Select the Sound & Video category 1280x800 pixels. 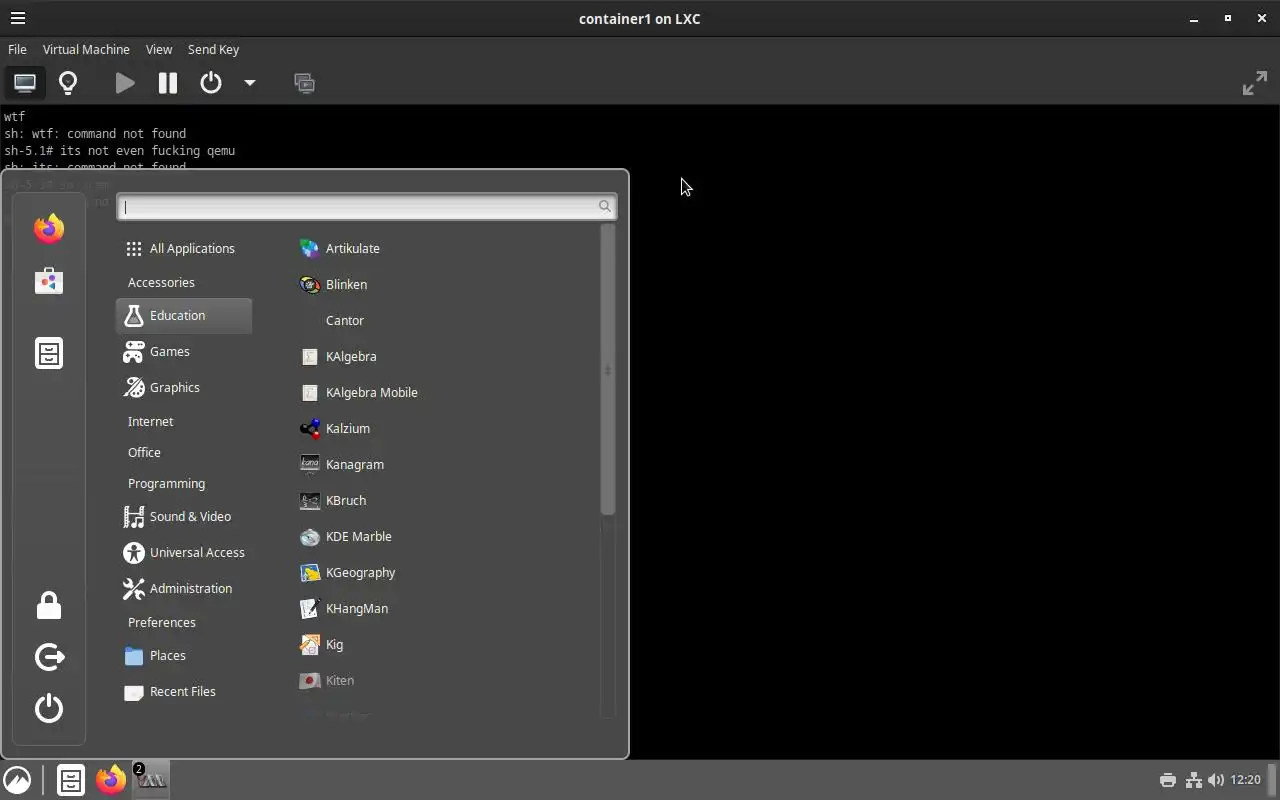click(184, 516)
